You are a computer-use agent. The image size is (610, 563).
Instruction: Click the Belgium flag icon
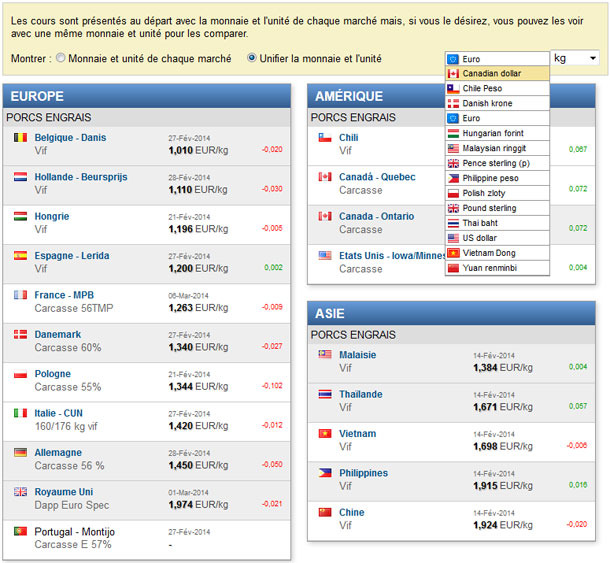coord(20,137)
